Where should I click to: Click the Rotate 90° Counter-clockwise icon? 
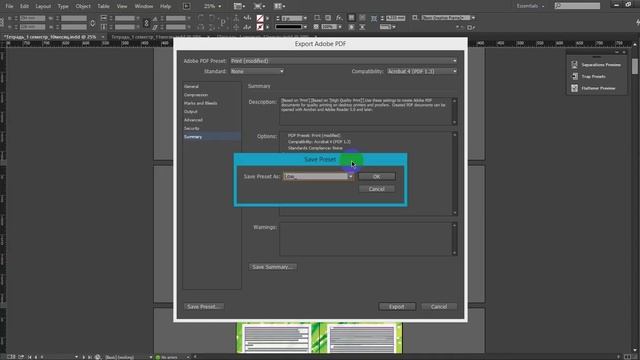coord(211,18)
